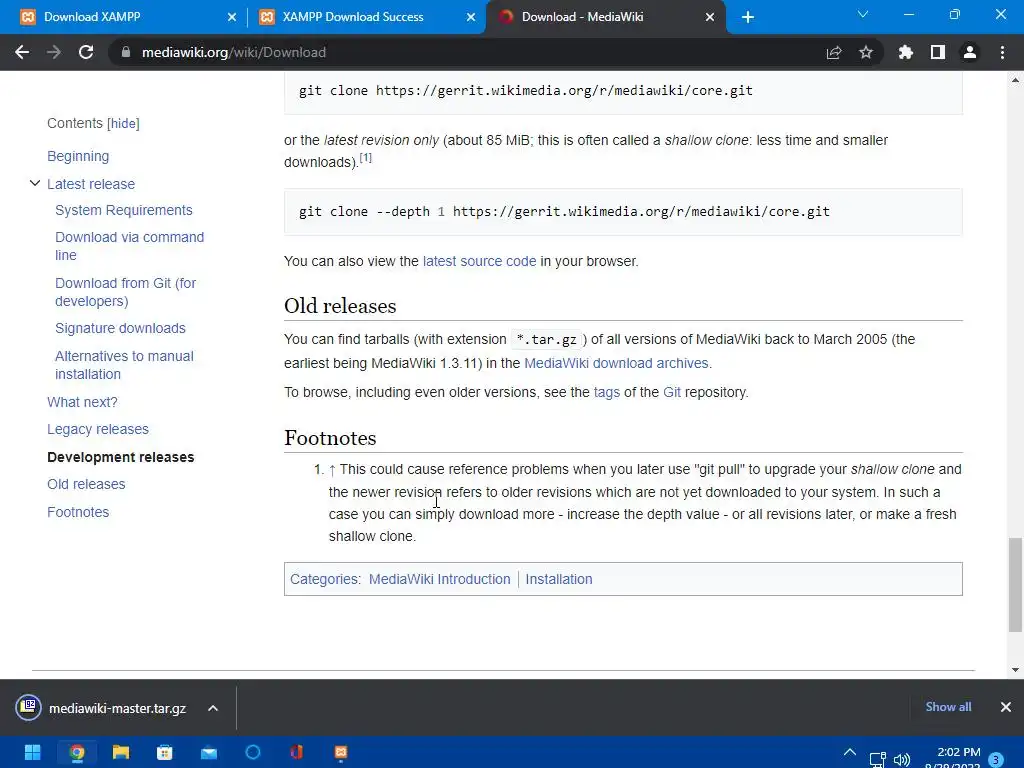Viewport: 1024px width, 768px height.
Task: Click the footnote up-arrow backlink
Action: [x=332, y=470]
